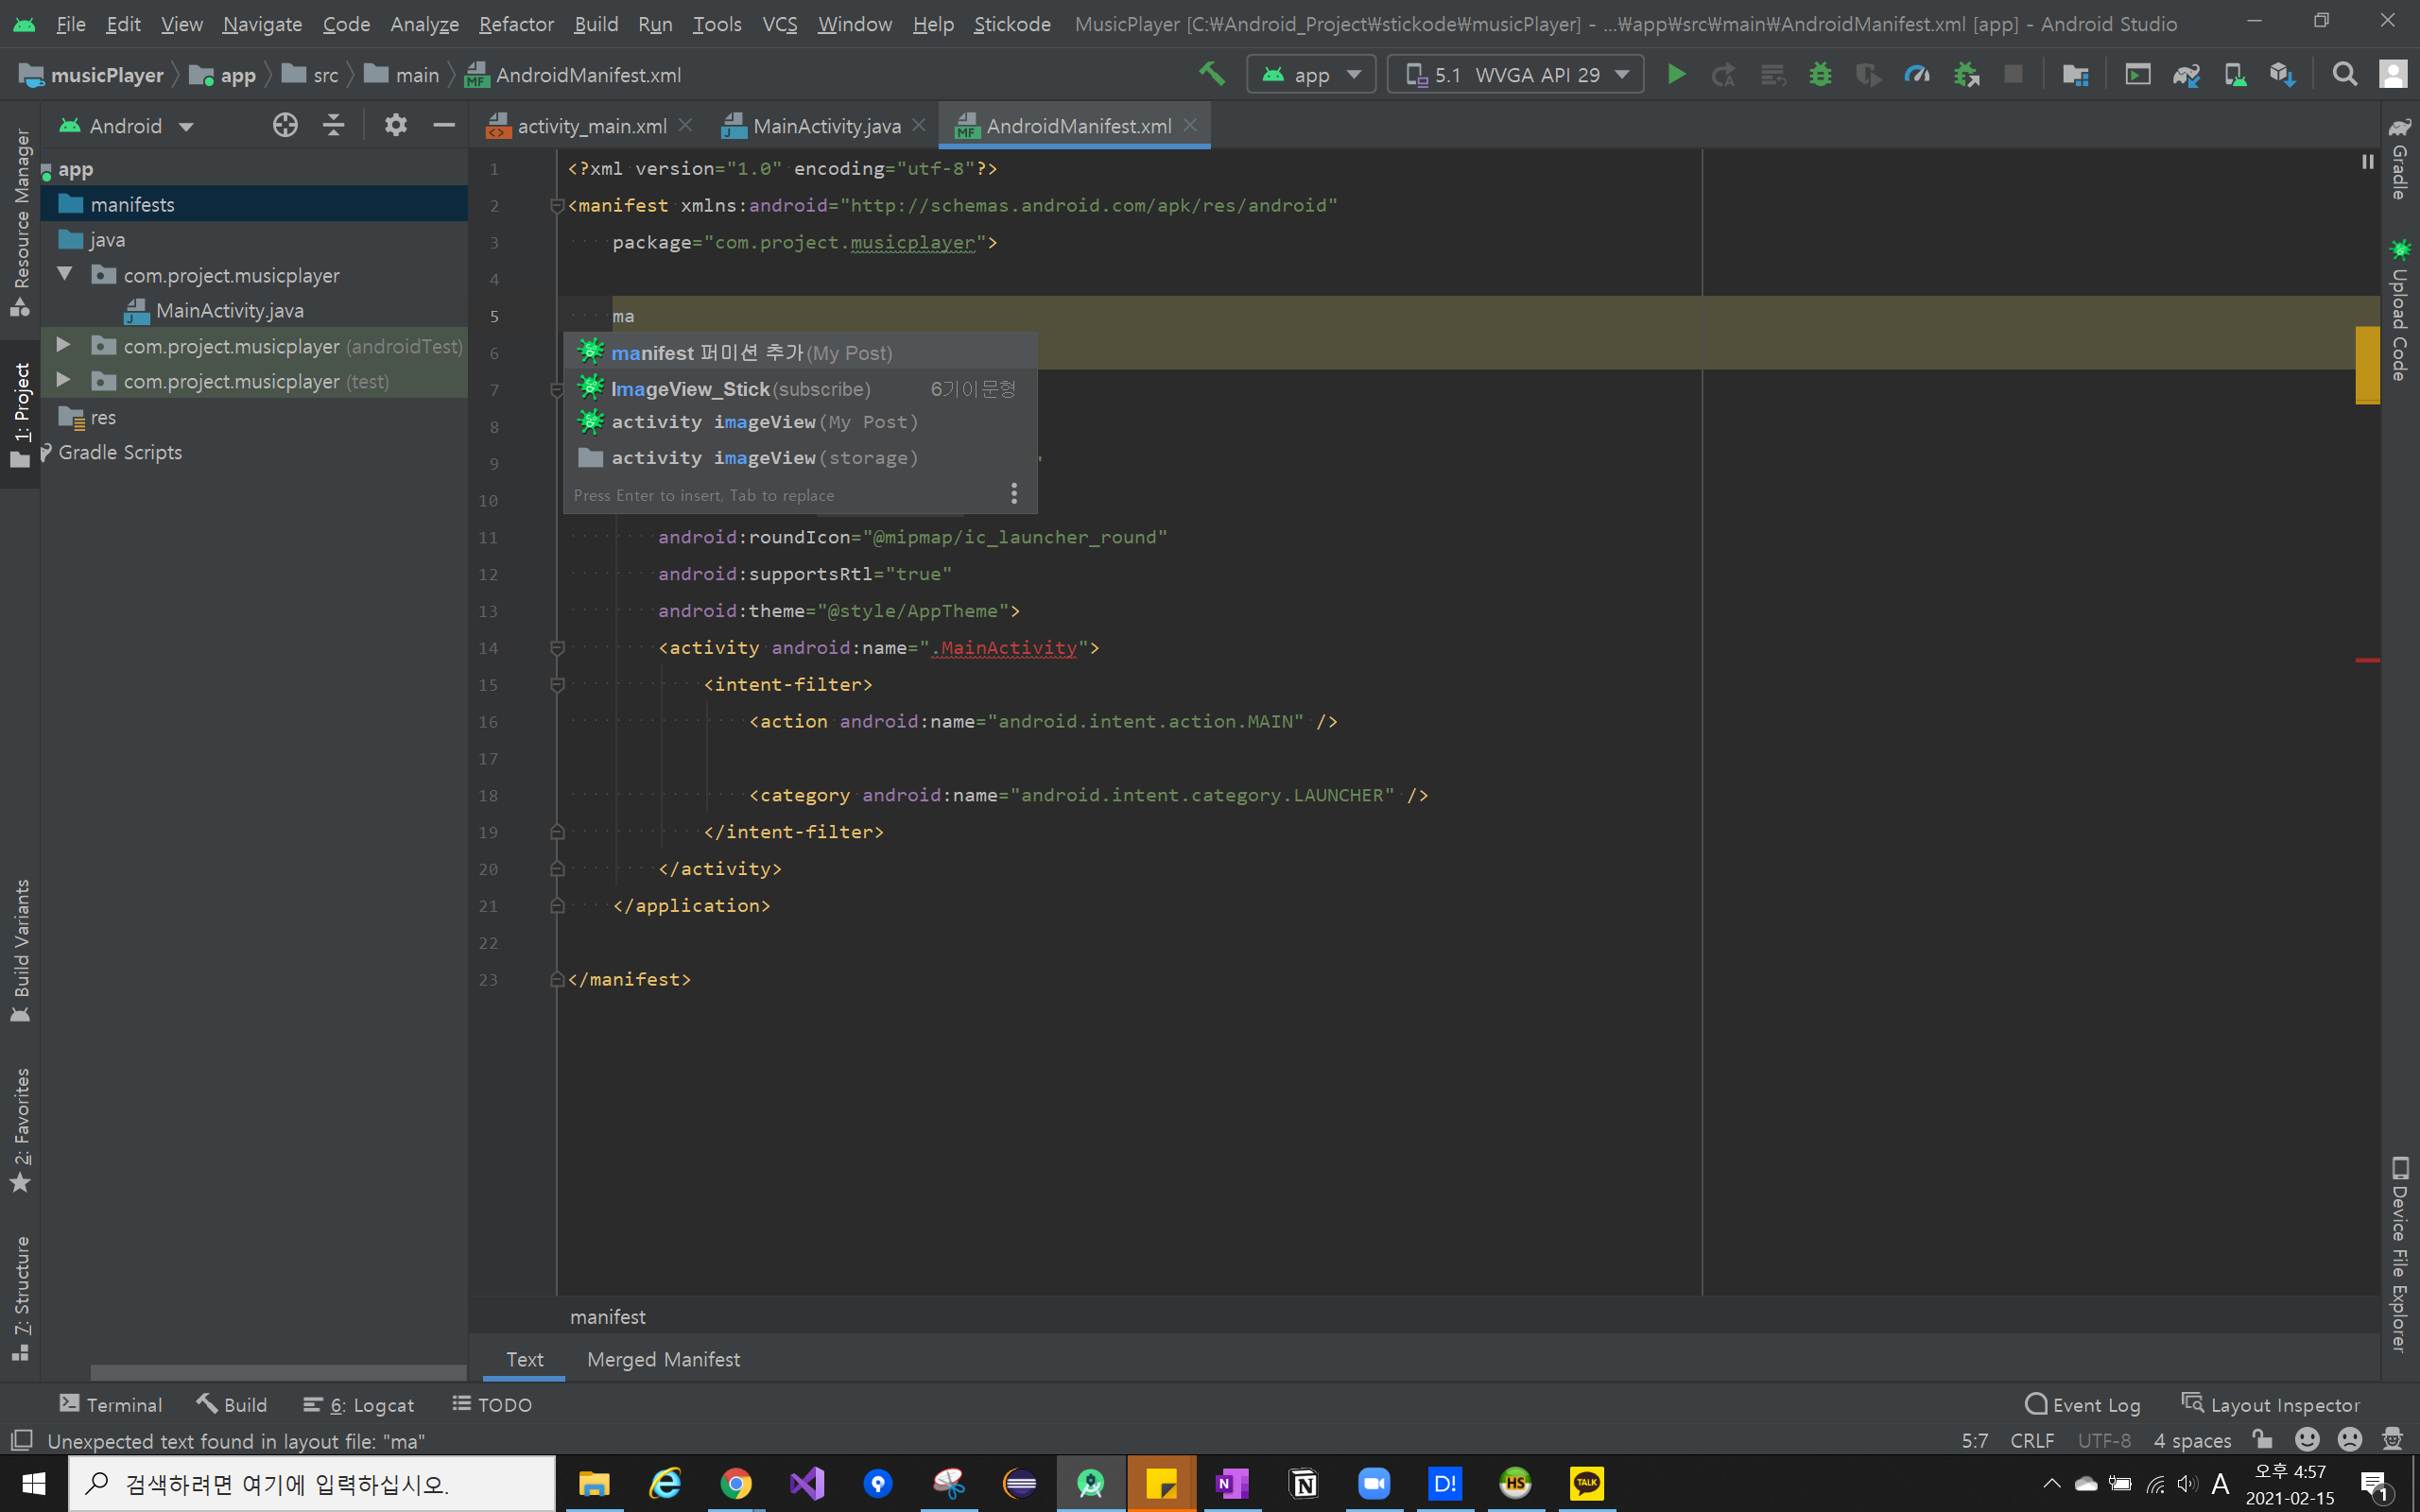Open AVD Manager icon in toolbar
The image size is (2420, 1512).
(x=2234, y=75)
